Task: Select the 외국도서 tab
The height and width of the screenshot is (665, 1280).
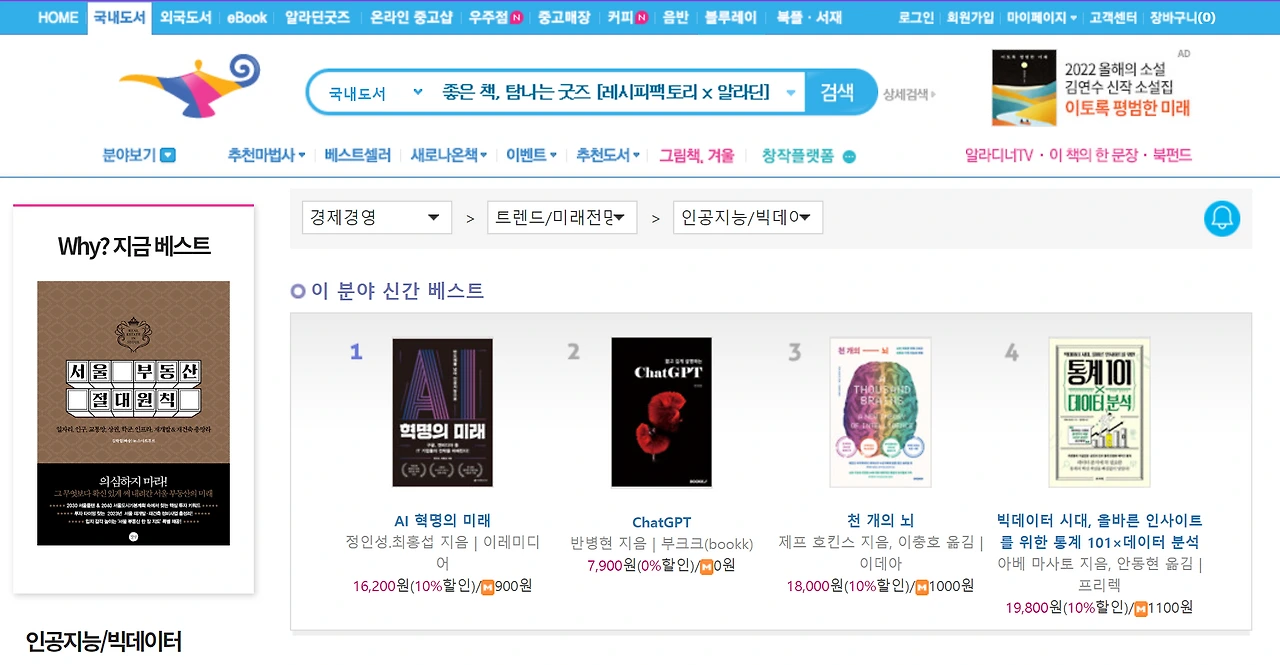Action: coord(185,17)
